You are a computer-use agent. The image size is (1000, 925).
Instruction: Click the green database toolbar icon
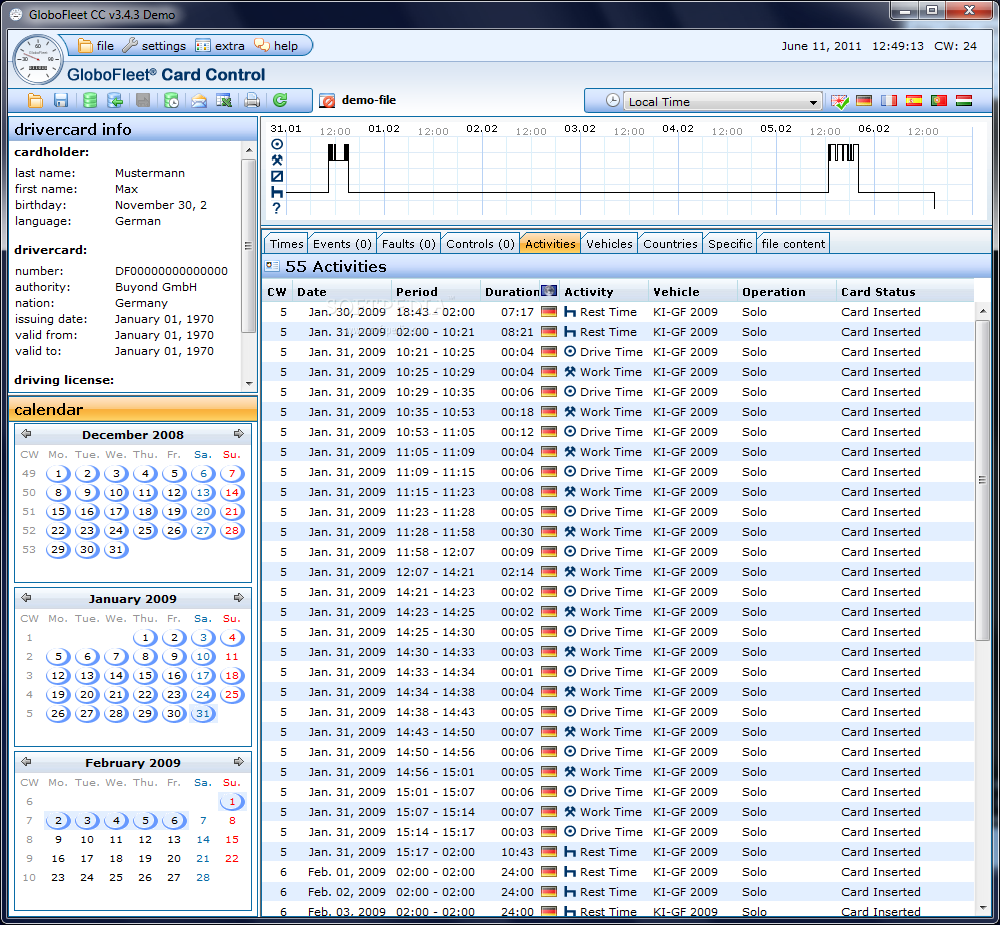click(90, 101)
